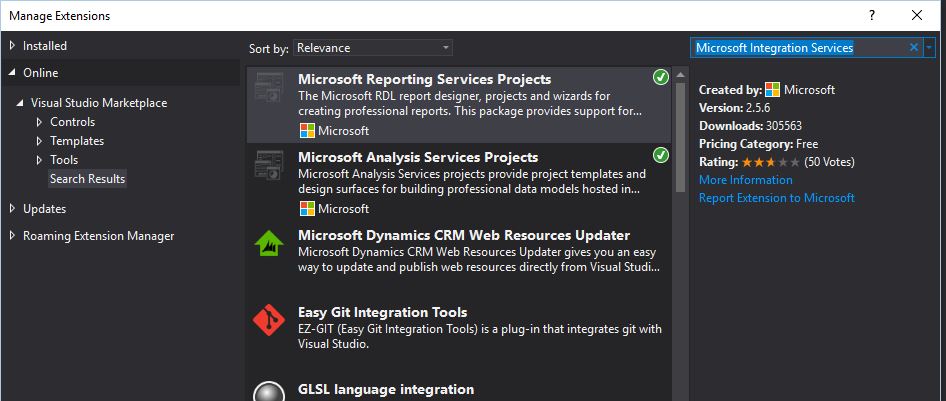Image resolution: width=946 pixels, height=401 pixels.
Task: Click the Microsoft logo beside Created by
Action: [x=772, y=90]
